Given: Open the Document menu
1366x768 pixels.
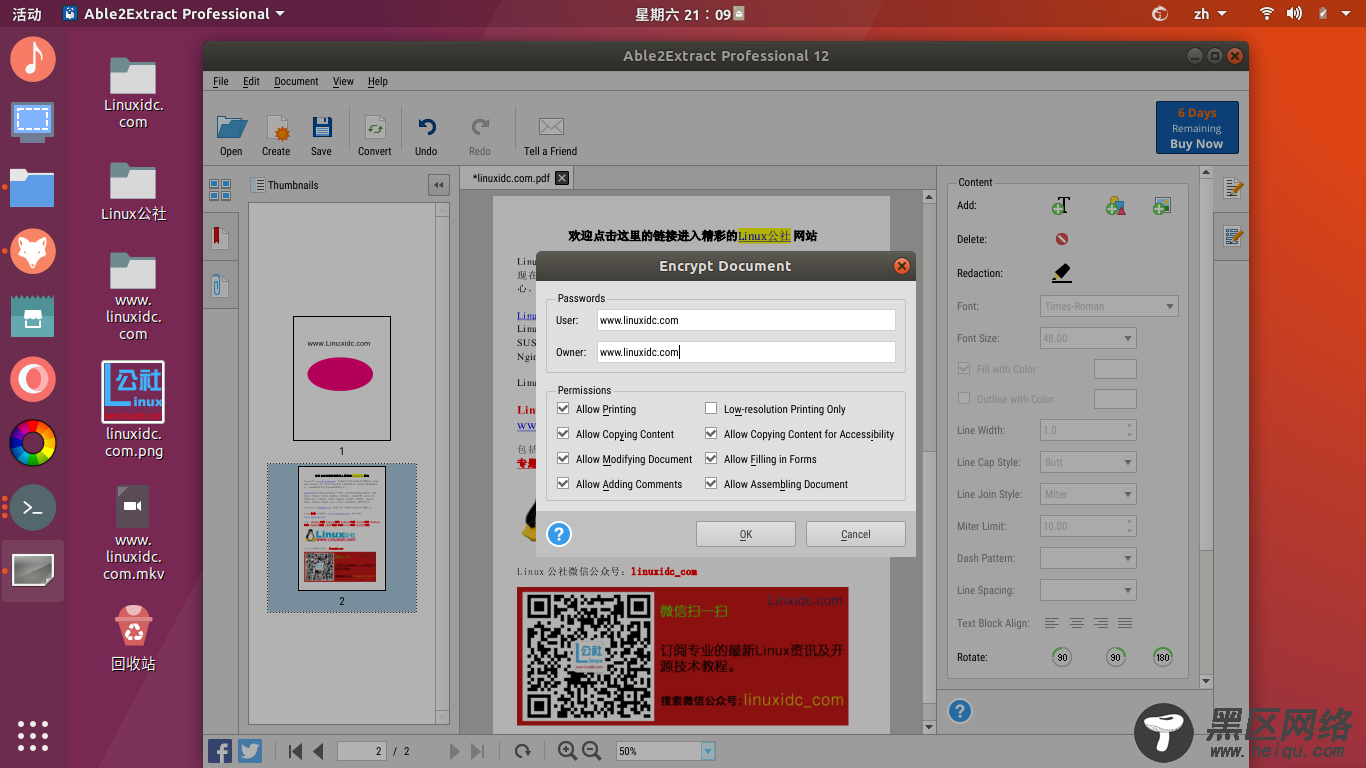Looking at the screenshot, I should 296,81.
